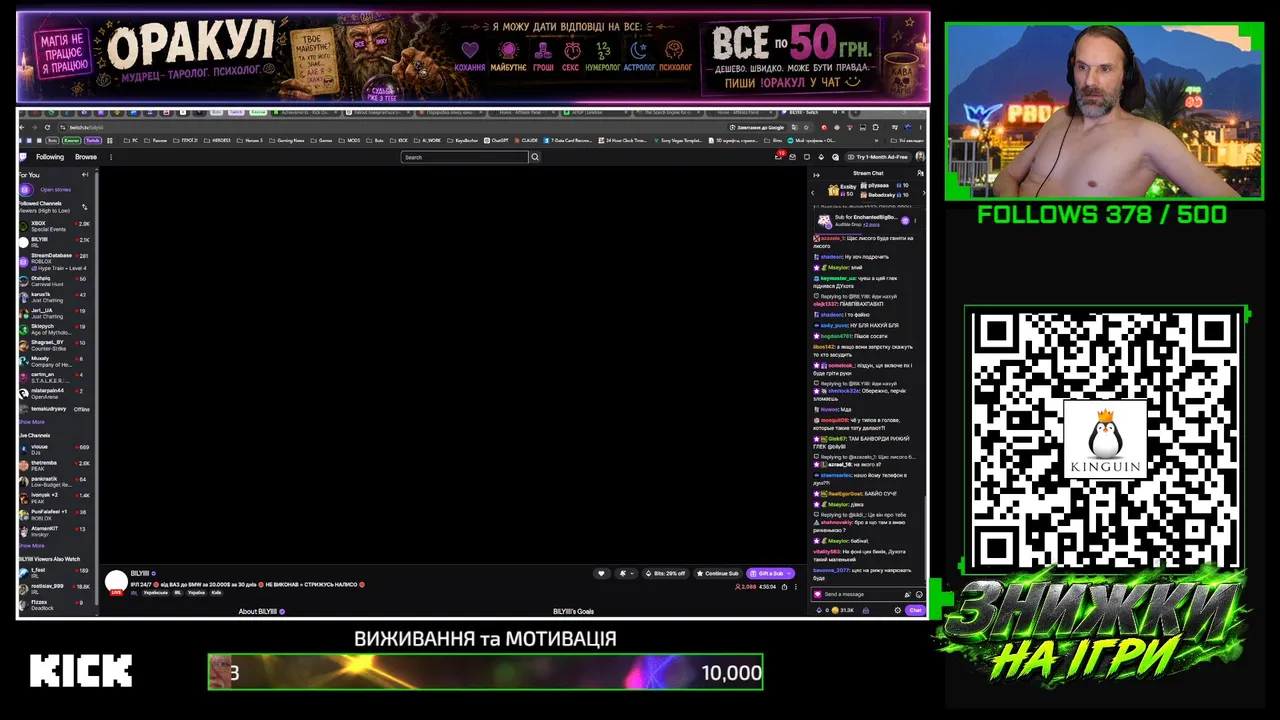This screenshot has width=1280, height=720.
Task: Click the Twitch logo home icon
Action: pyautogui.click(x=23, y=157)
